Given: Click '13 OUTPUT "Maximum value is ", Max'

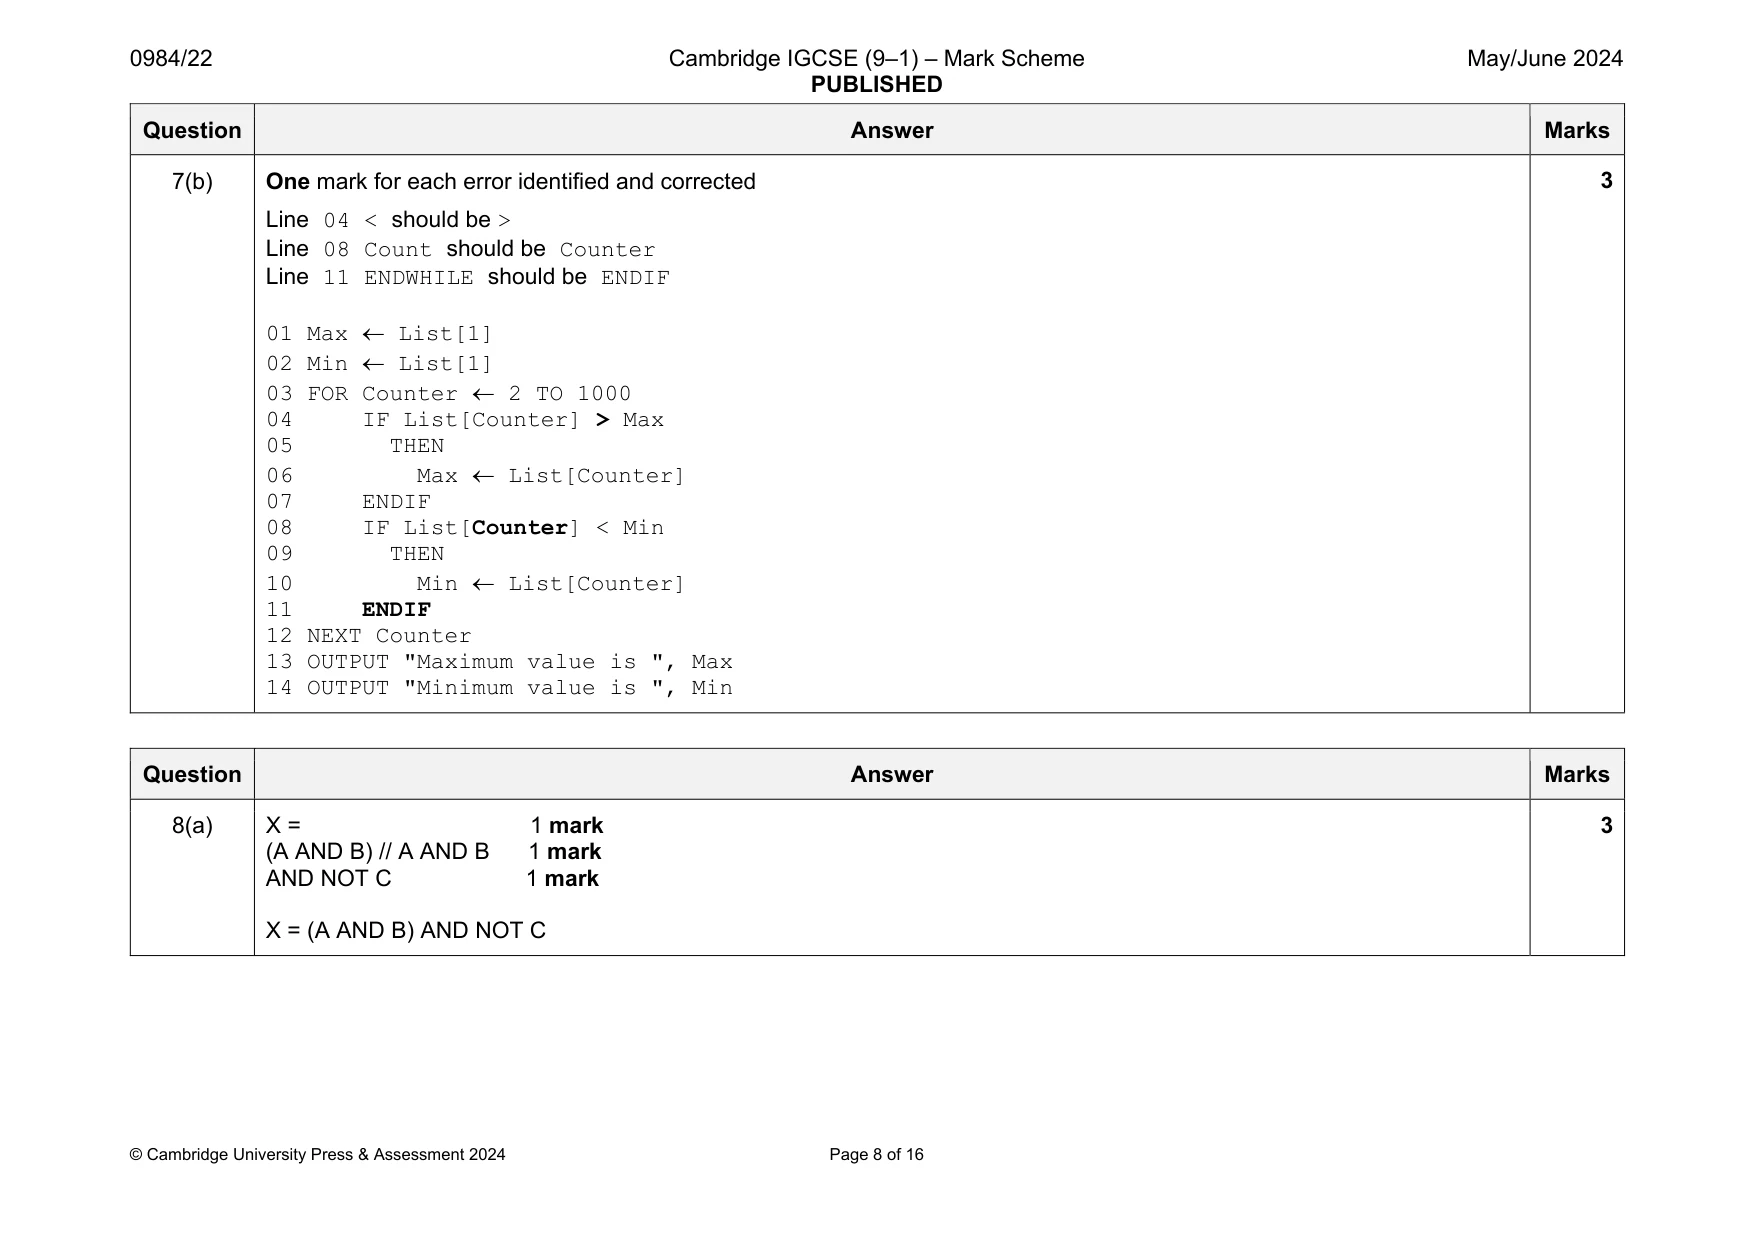Looking at the screenshot, I should 499,662.
